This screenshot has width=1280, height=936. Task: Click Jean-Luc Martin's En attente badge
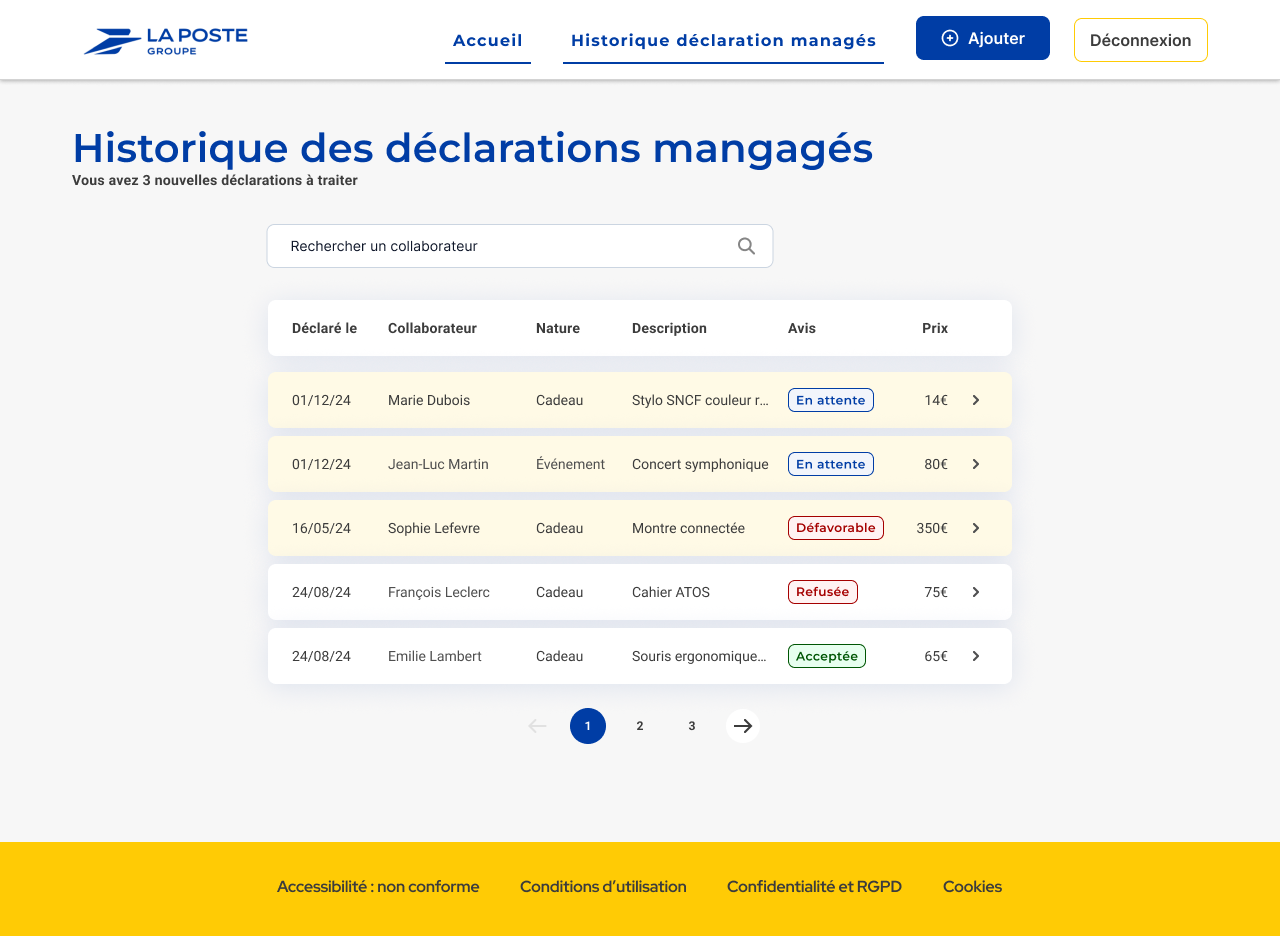click(831, 464)
